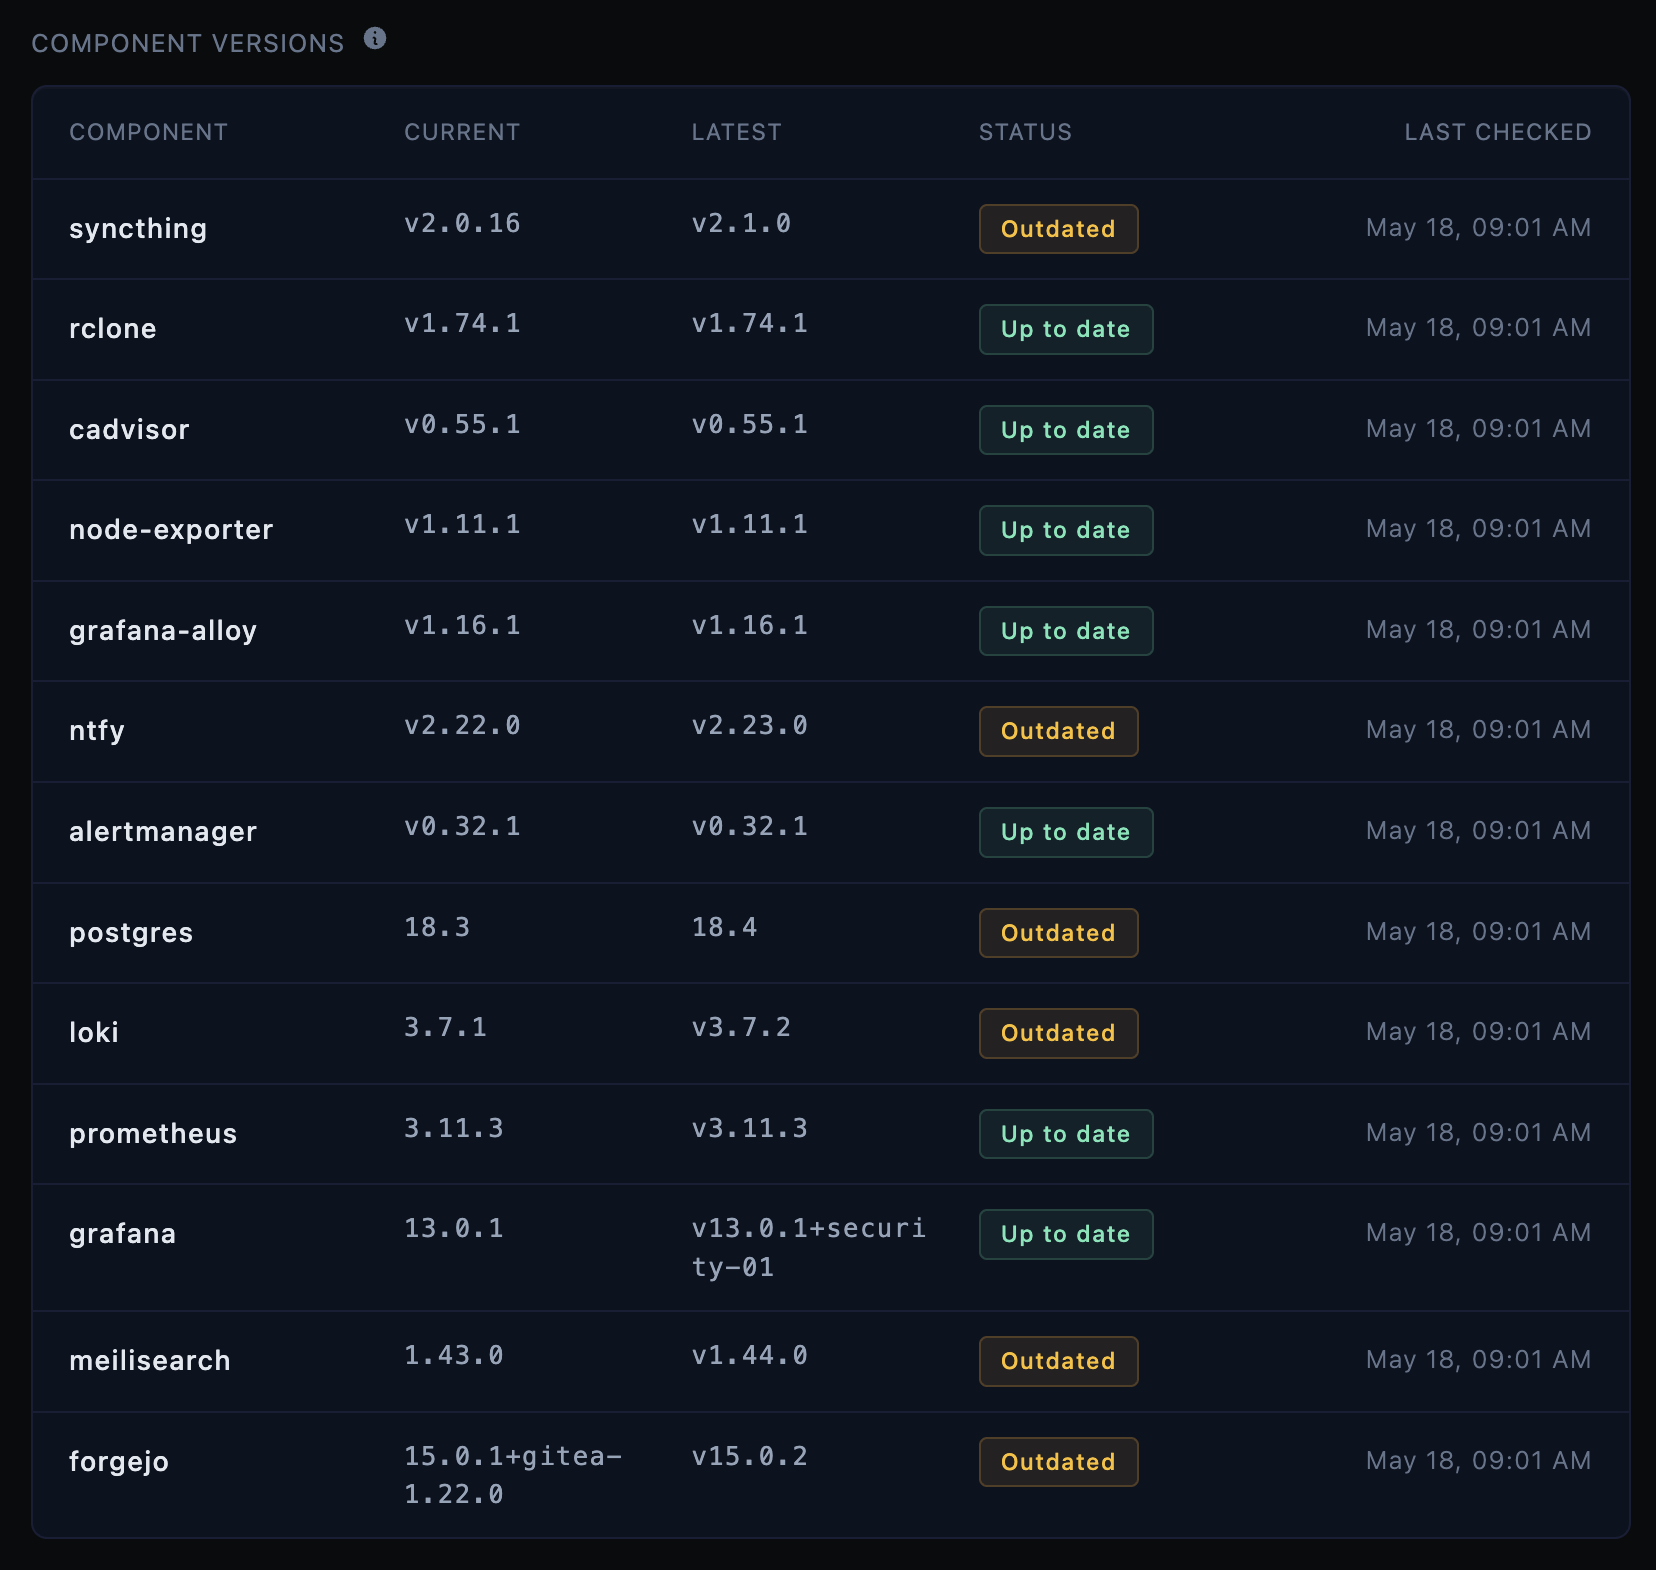Viewport: 1656px width, 1570px height.
Task: Select the rclone component name
Action: coord(112,329)
